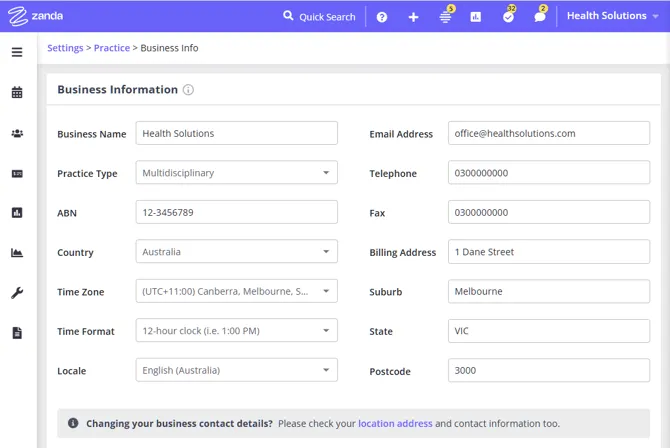The image size is (670, 448).
Task: Click the Business Info breadcrumb text
Action: tap(169, 48)
